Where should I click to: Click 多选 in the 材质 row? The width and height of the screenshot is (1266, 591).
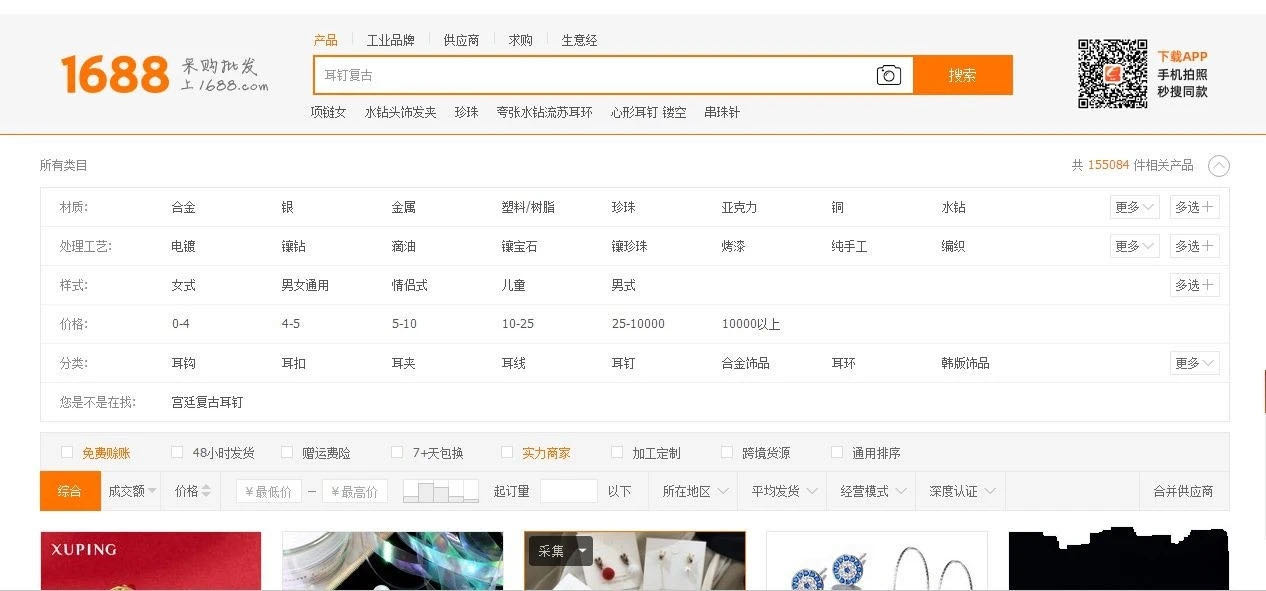coord(1195,207)
